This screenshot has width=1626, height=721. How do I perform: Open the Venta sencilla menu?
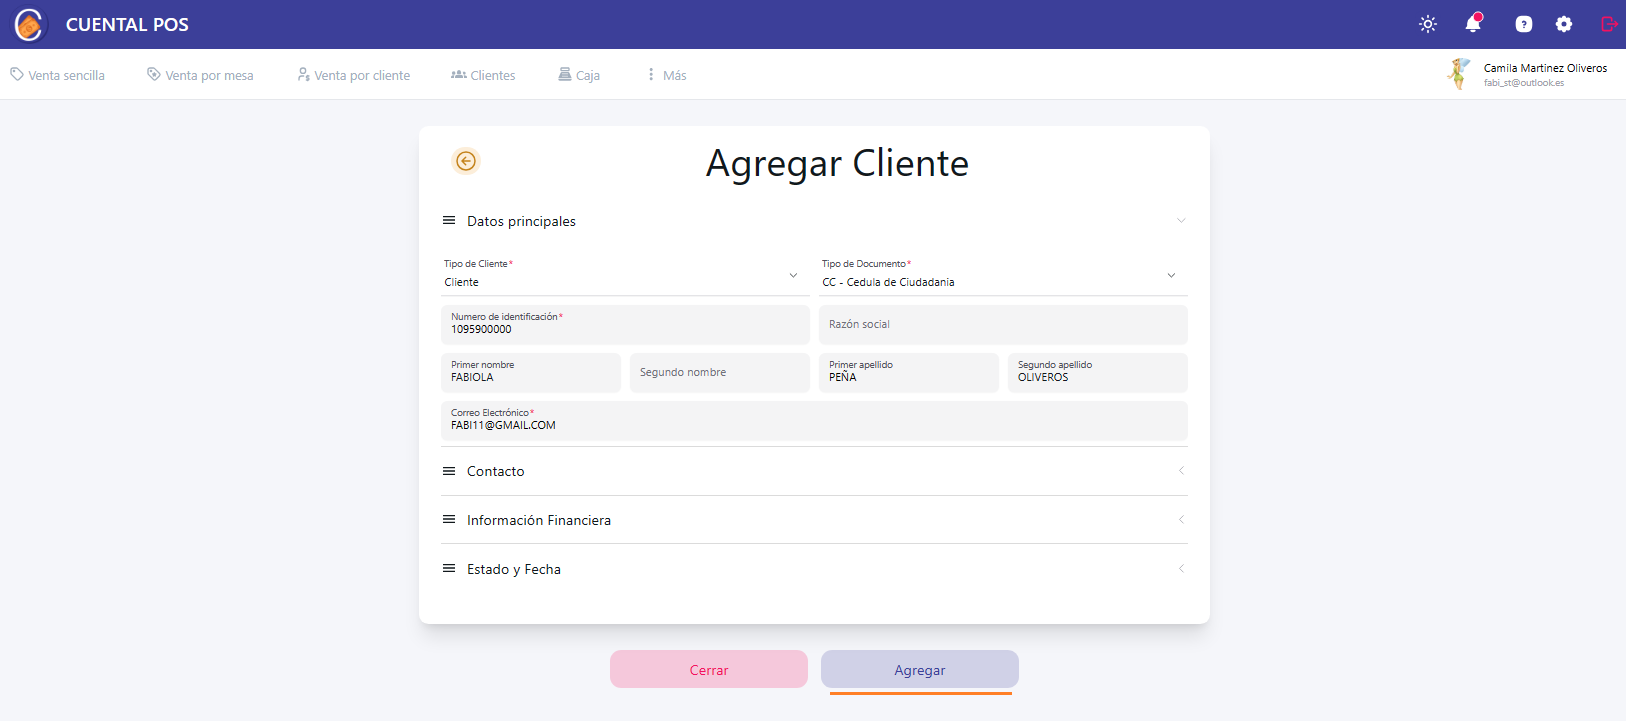(x=58, y=75)
